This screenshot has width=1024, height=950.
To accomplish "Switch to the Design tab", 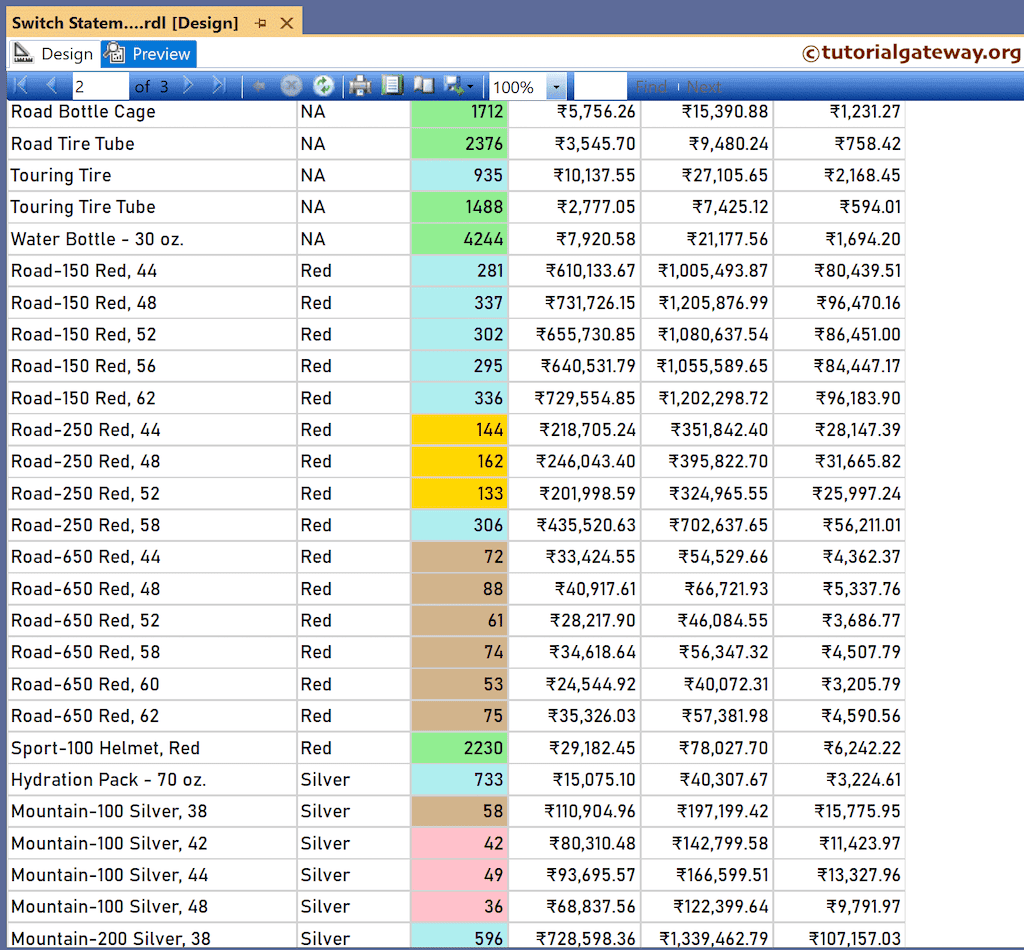I will point(63,54).
